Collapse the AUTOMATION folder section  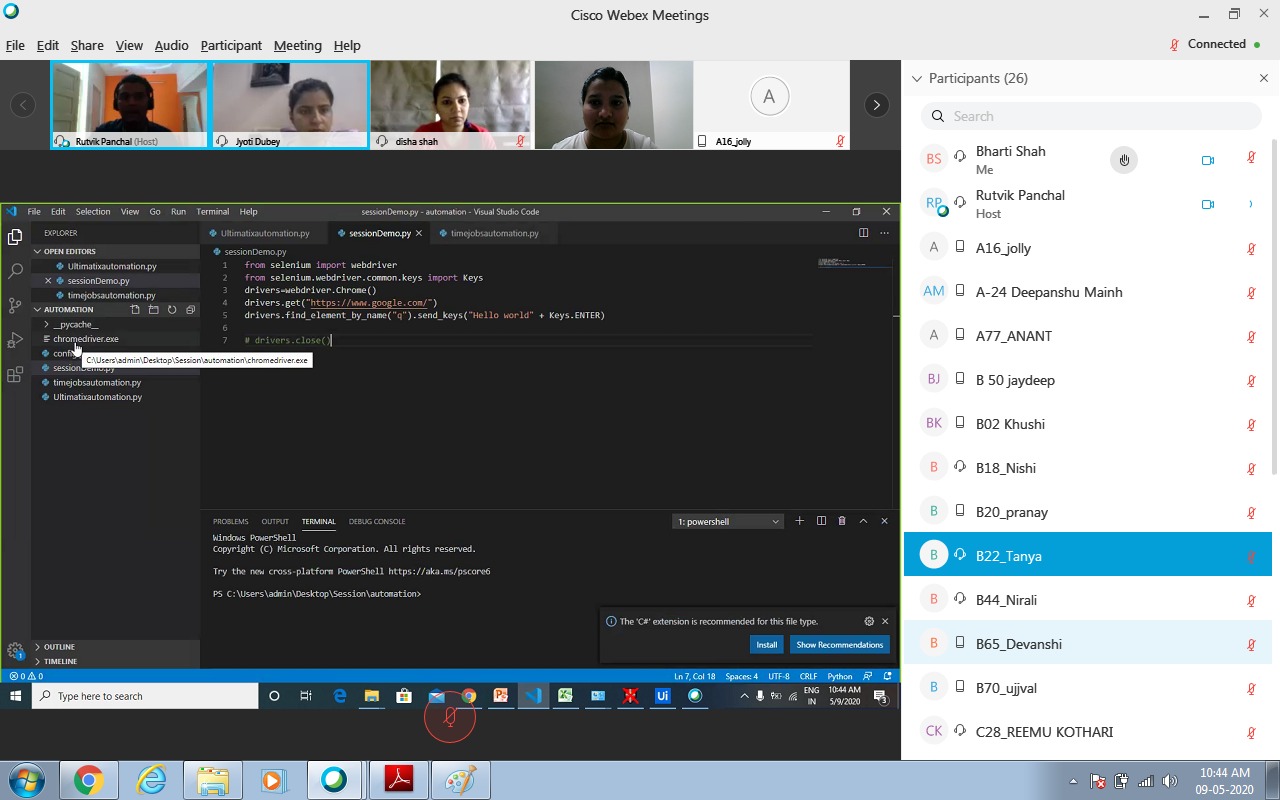[x=38, y=310]
